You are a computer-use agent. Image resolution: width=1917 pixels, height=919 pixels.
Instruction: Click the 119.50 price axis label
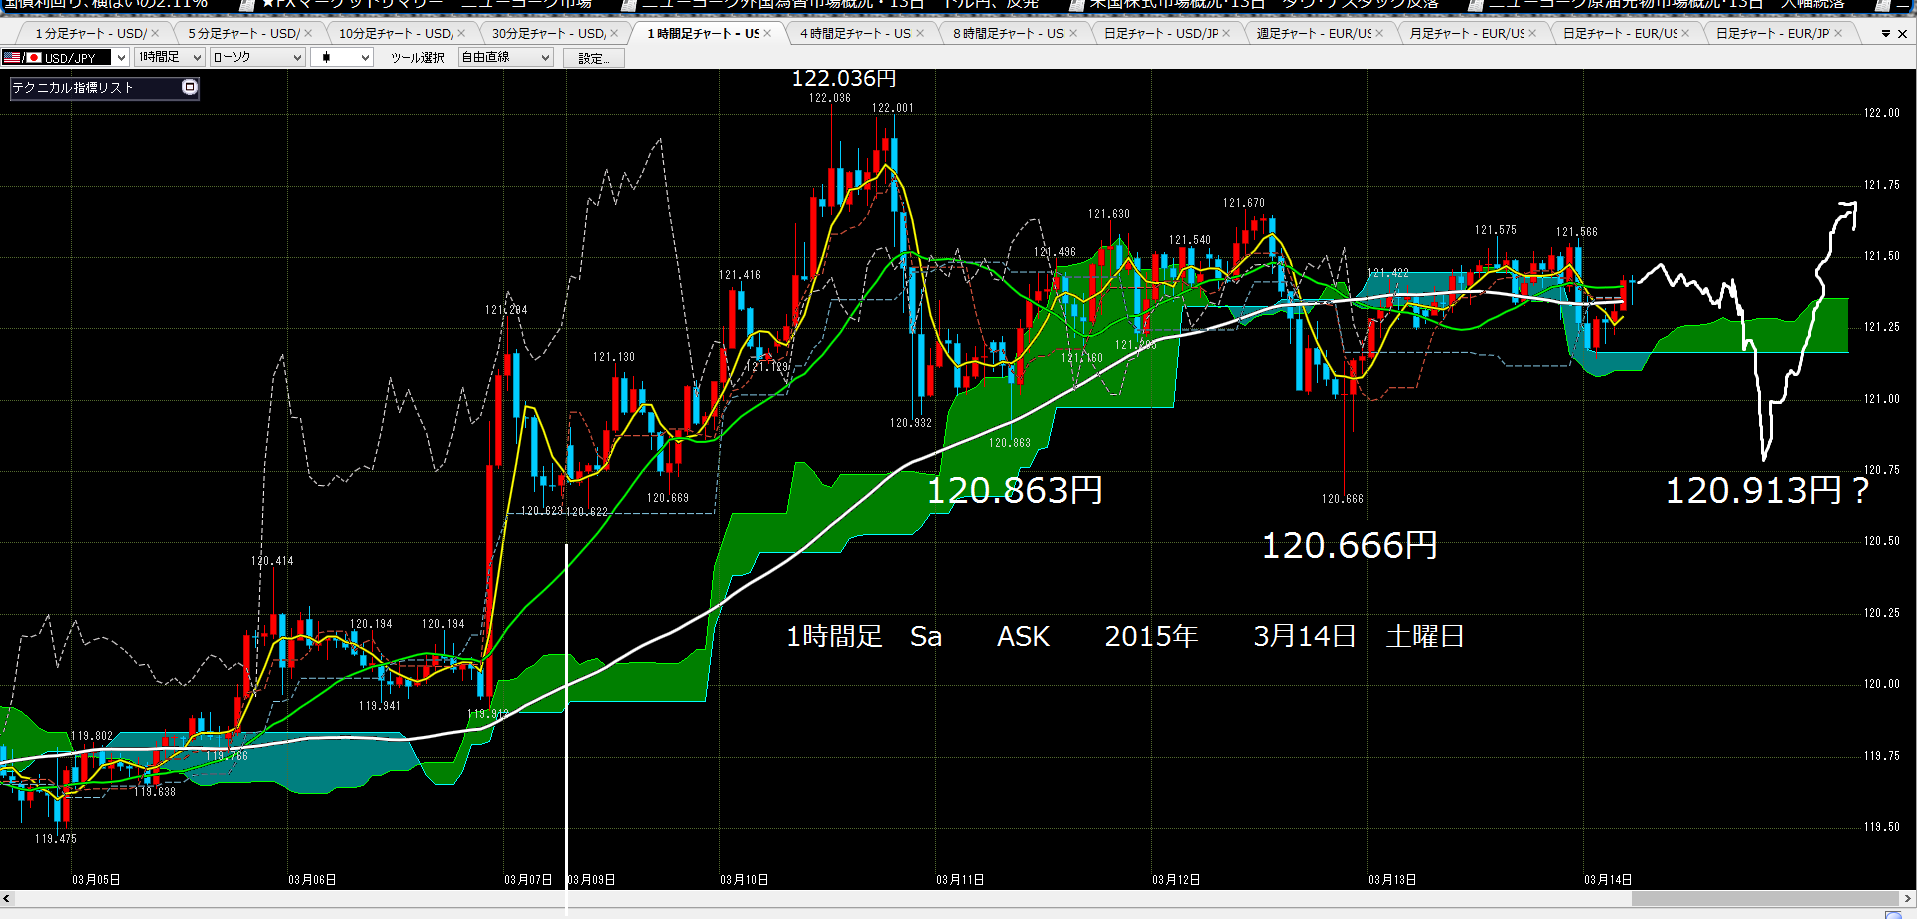coord(1881,827)
